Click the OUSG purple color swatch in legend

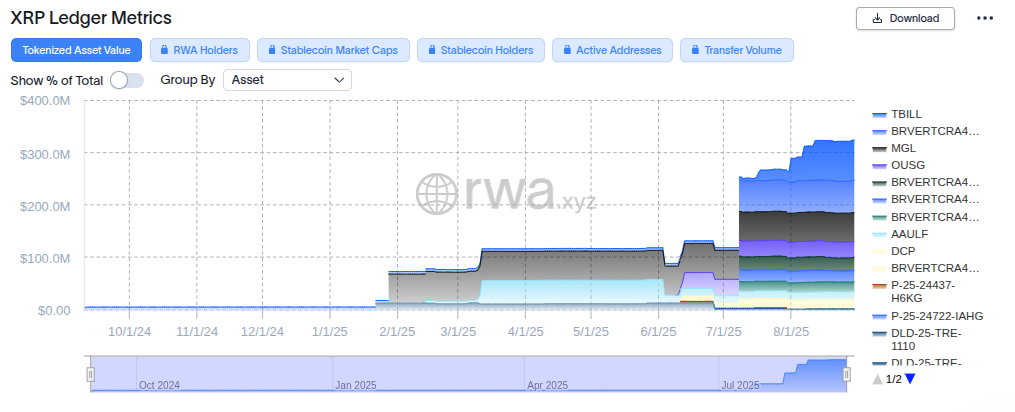click(879, 165)
